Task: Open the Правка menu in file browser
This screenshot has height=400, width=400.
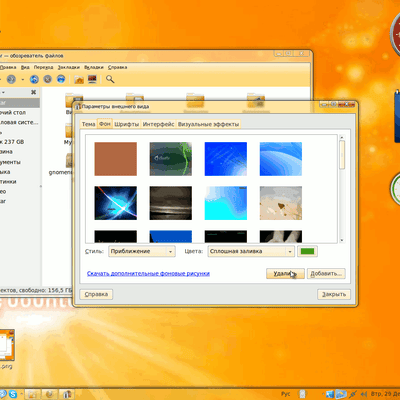Action: pyautogui.click(x=8, y=67)
